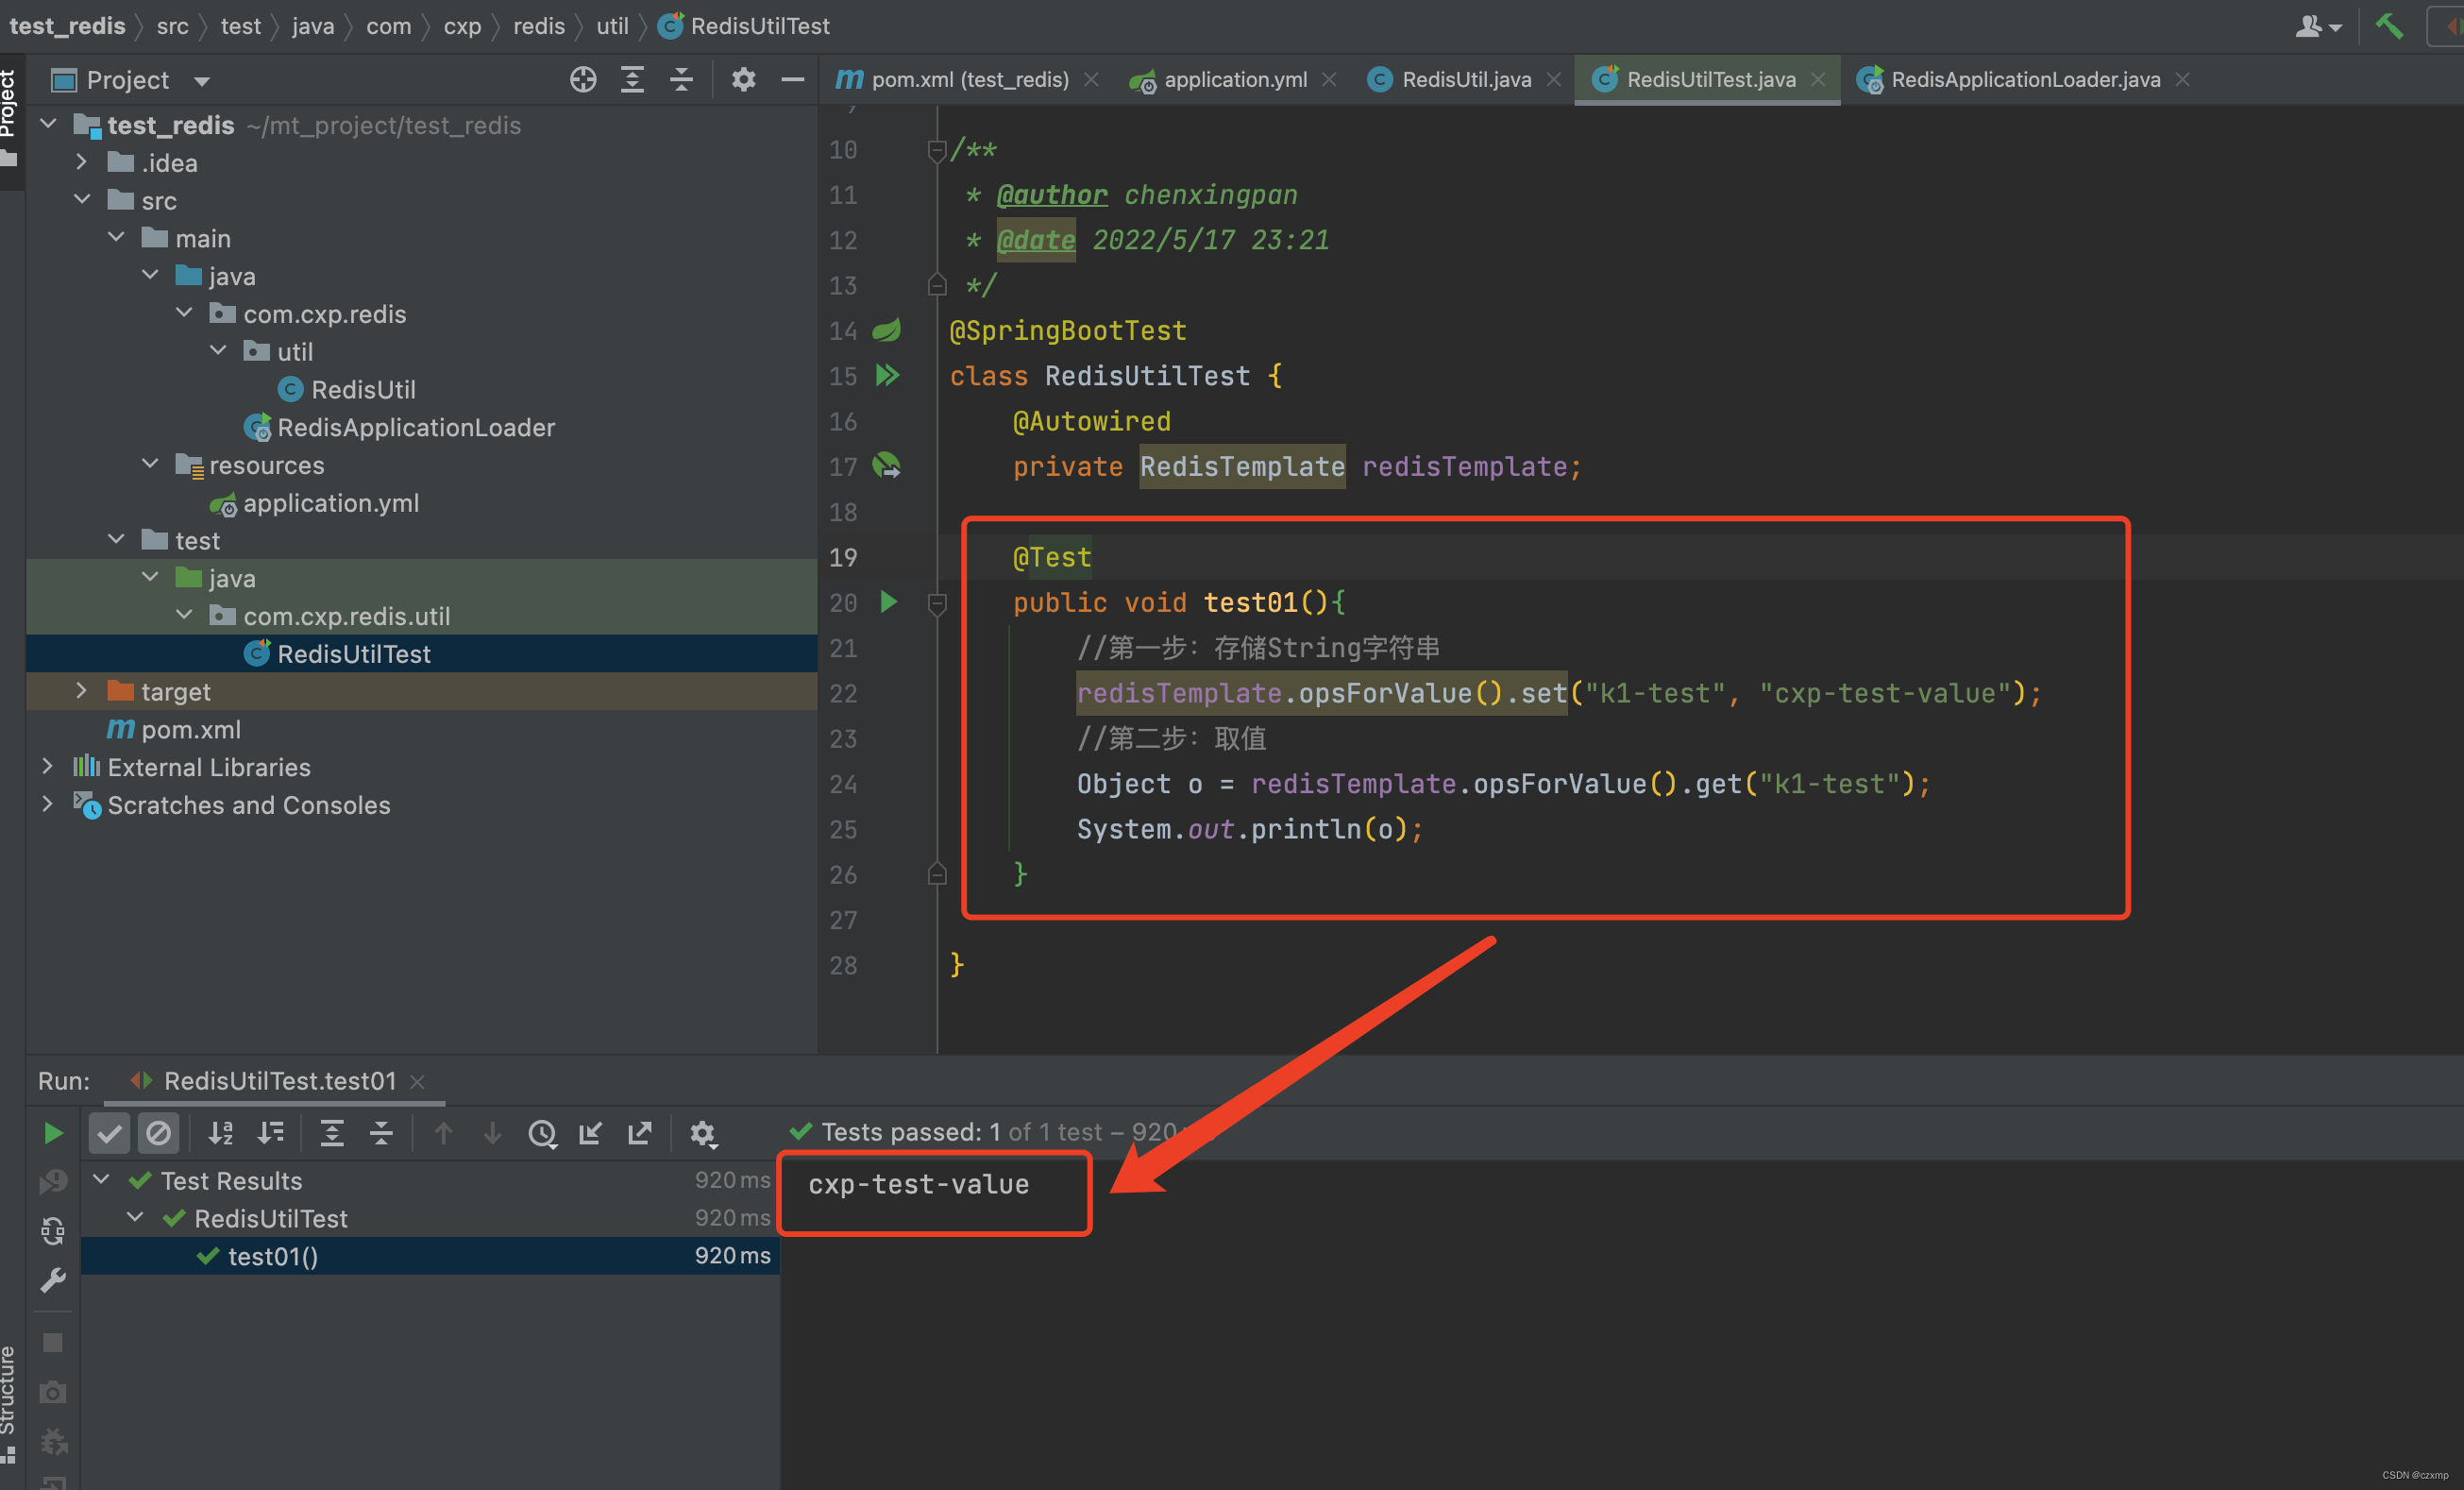The image size is (2464, 1490).
Task: Collapse the resources folder
Action: [150, 464]
